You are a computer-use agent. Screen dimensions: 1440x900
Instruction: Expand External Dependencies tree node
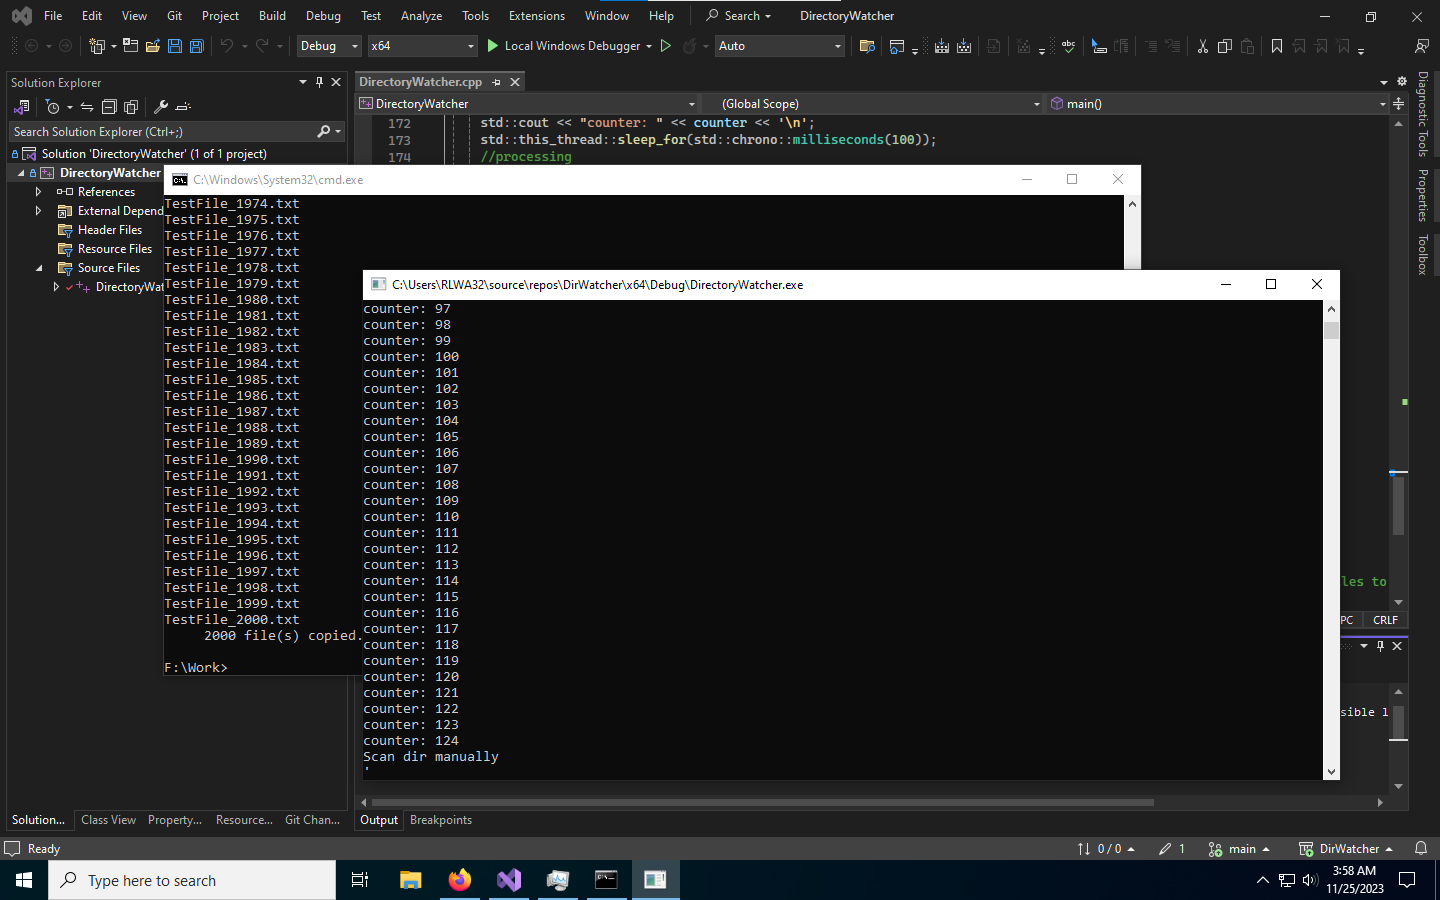click(x=38, y=211)
